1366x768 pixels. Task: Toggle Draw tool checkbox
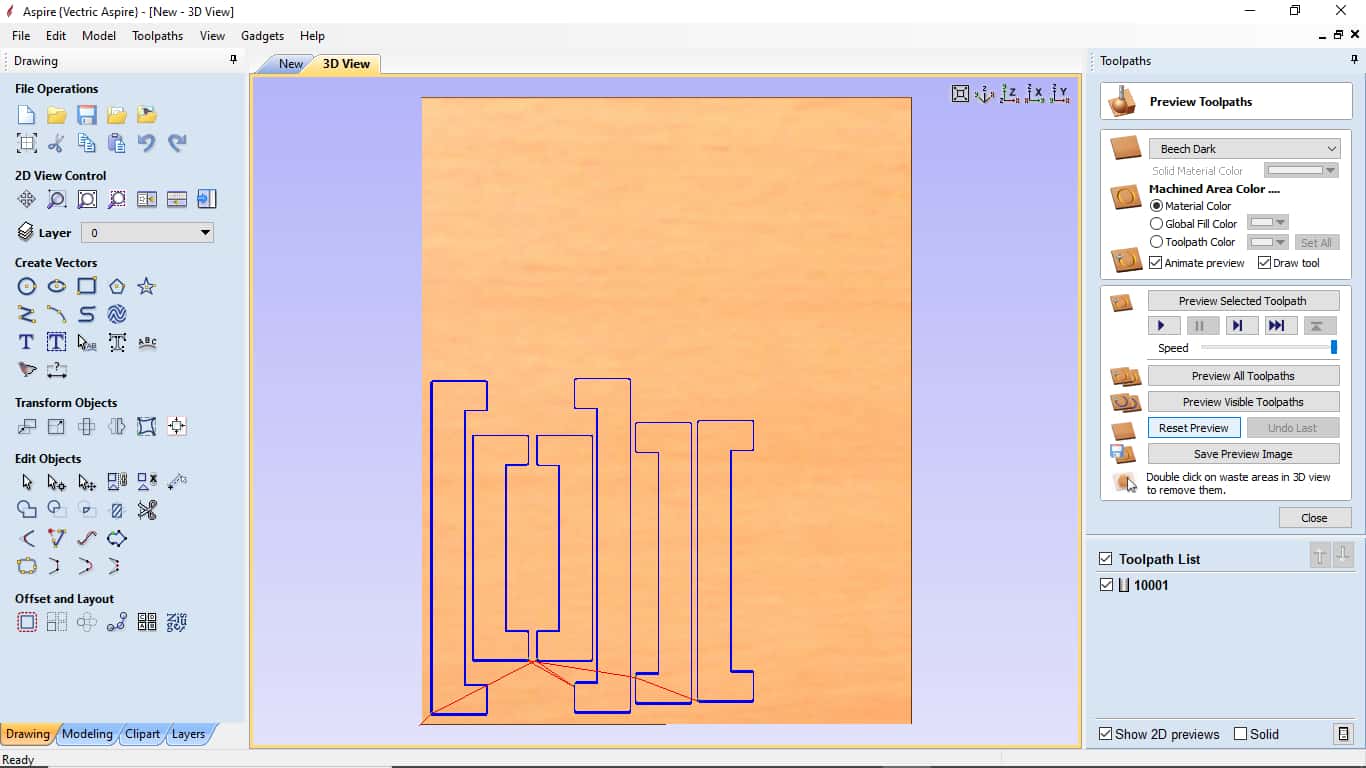point(1265,263)
